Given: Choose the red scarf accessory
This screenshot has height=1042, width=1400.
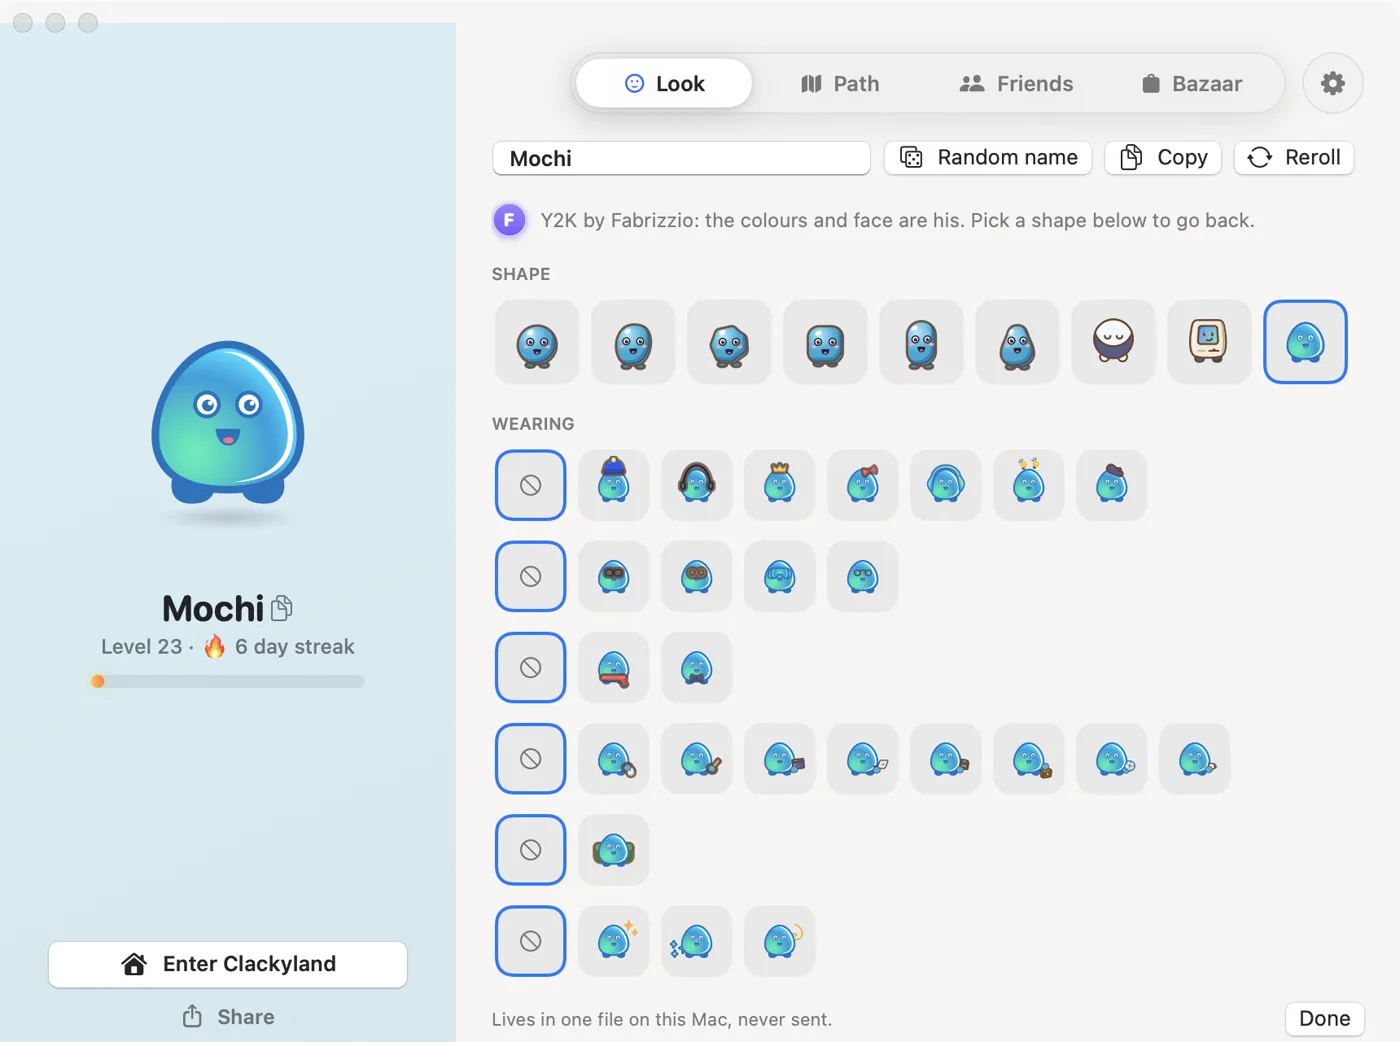Looking at the screenshot, I should click(x=614, y=667).
